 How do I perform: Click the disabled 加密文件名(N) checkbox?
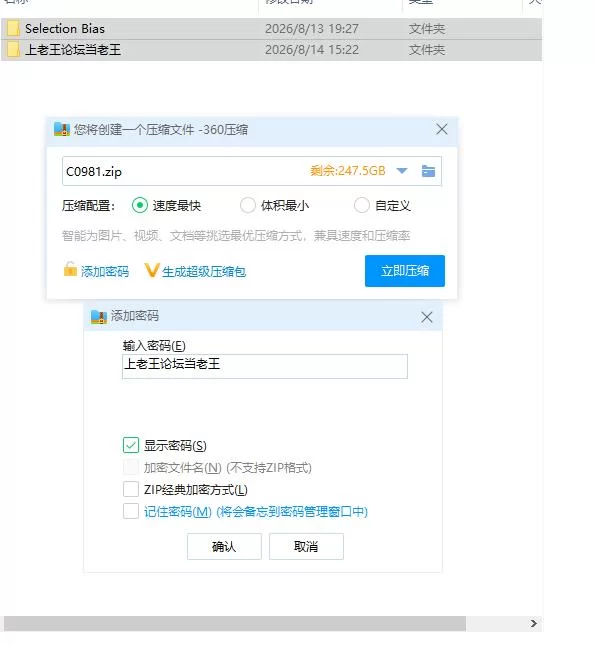131,467
